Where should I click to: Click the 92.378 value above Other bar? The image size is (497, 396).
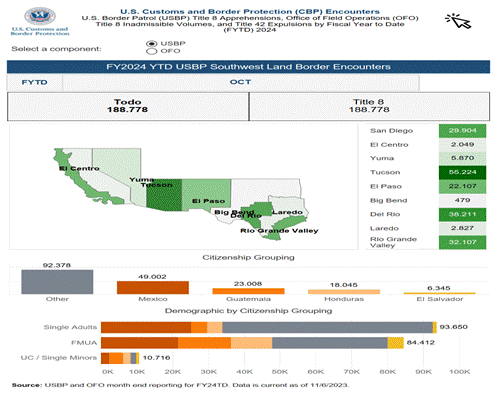[57, 265]
